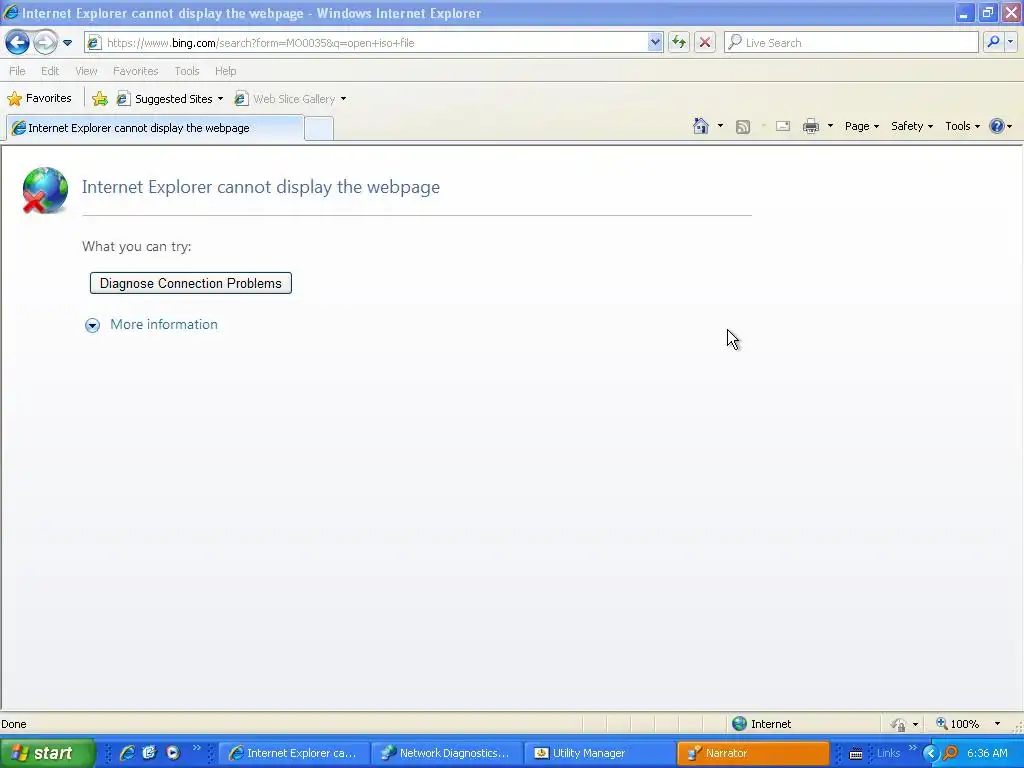This screenshot has height=768, width=1024.
Task: Click the Print icon
Action: pyautogui.click(x=811, y=127)
